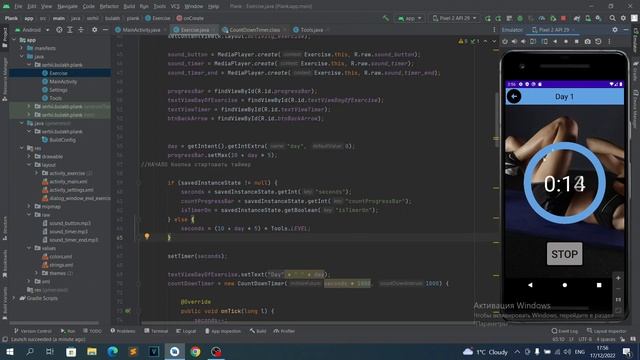
Task: Expand the drawable folder
Action: tap(29, 156)
